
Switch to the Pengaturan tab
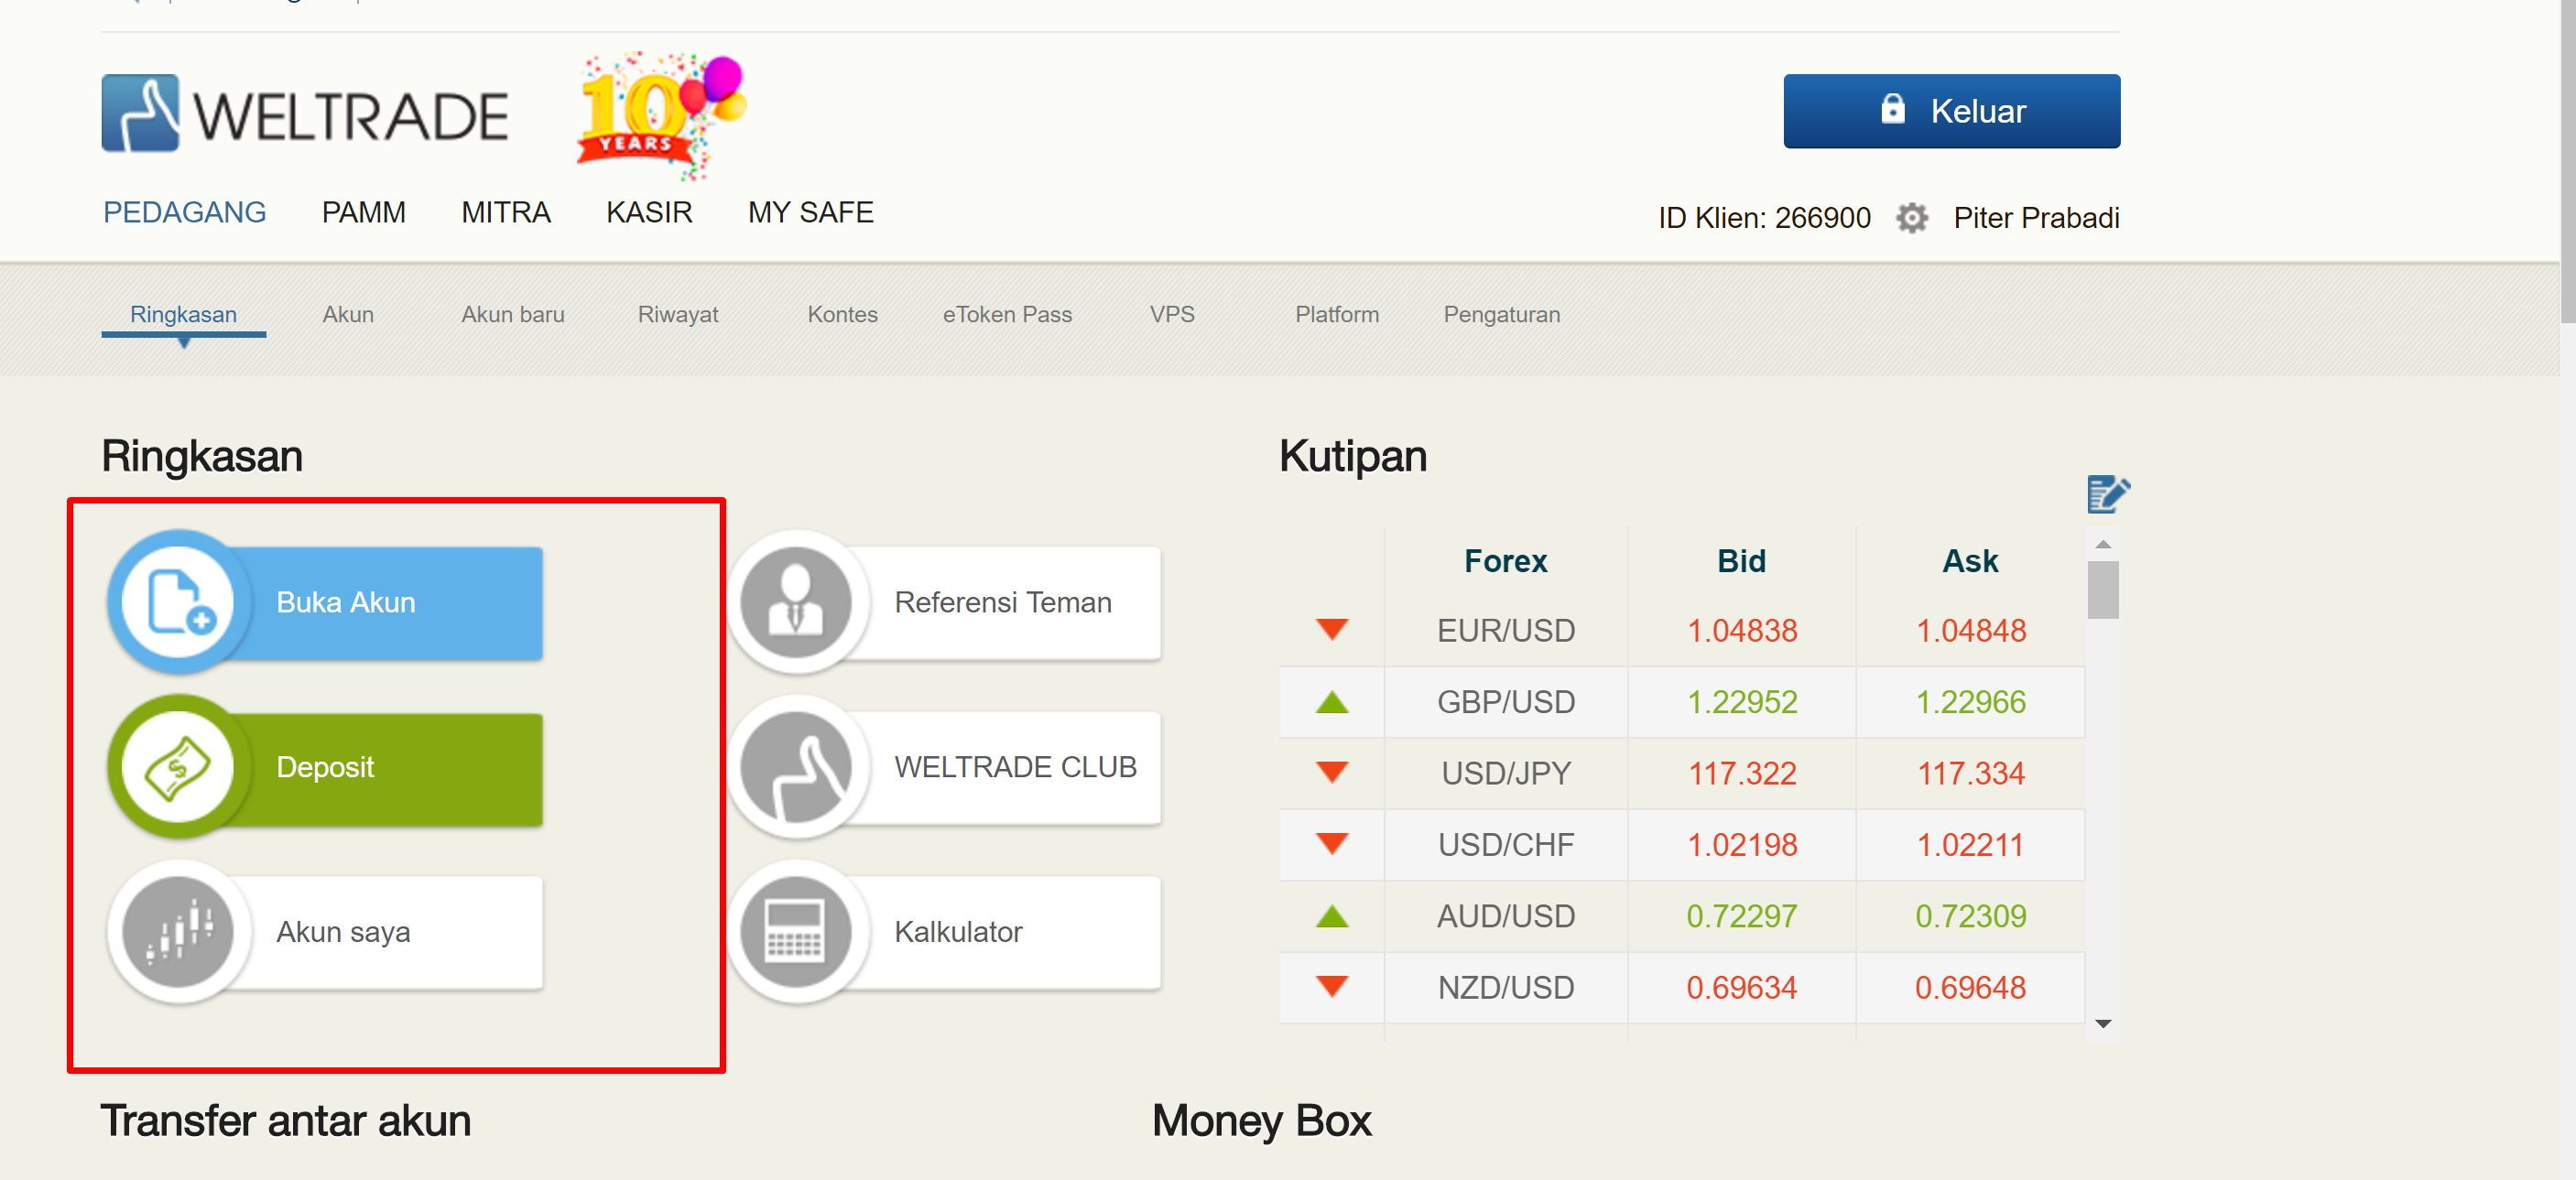pyautogui.click(x=1502, y=314)
